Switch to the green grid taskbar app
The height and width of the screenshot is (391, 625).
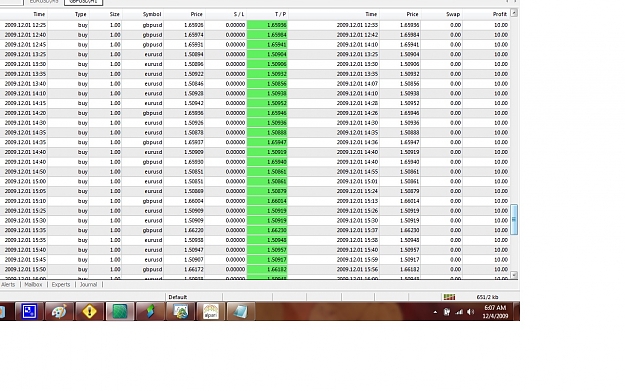tap(120, 311)
